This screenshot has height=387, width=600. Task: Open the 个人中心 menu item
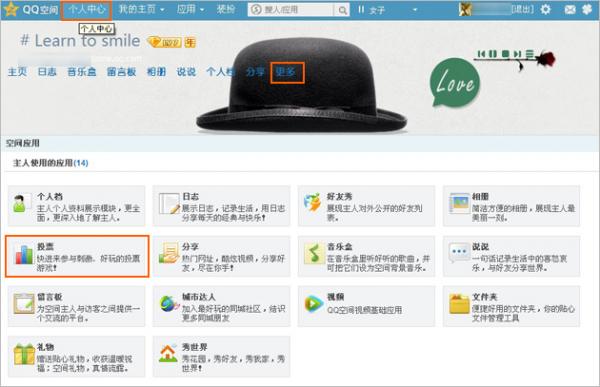click(x=86, y=10)
